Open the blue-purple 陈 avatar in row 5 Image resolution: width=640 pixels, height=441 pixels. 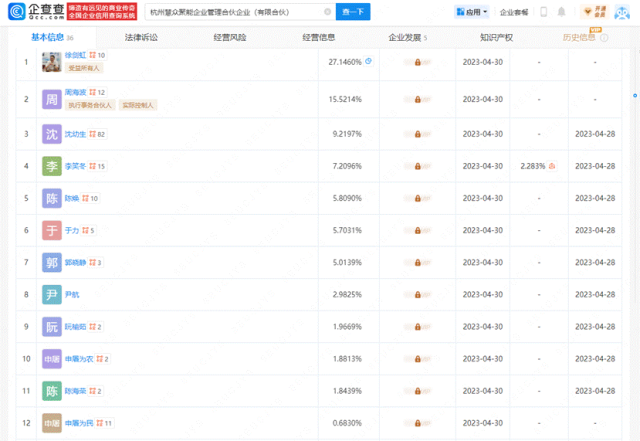click(52, 198)
